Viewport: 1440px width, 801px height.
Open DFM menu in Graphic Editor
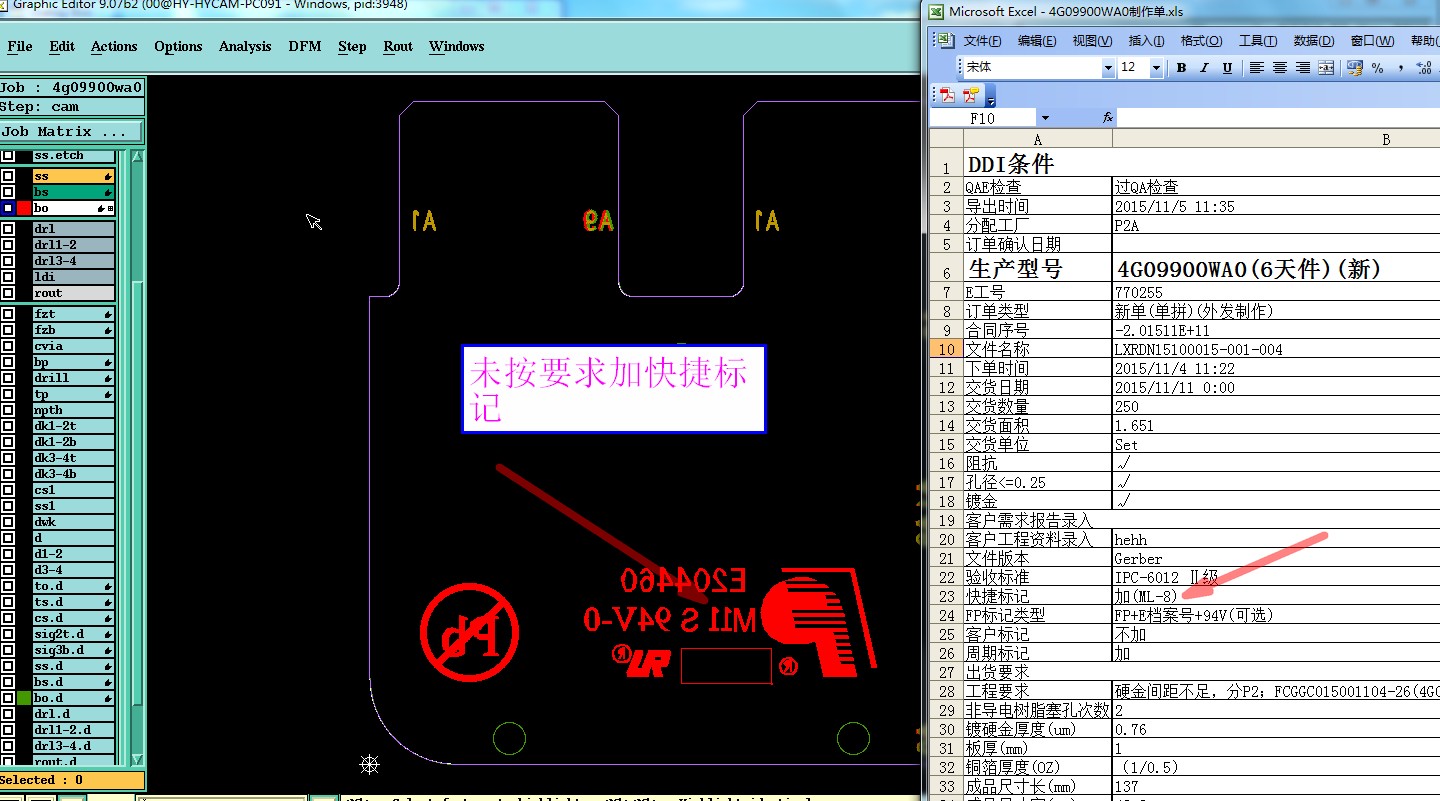(x=305, y=46)
